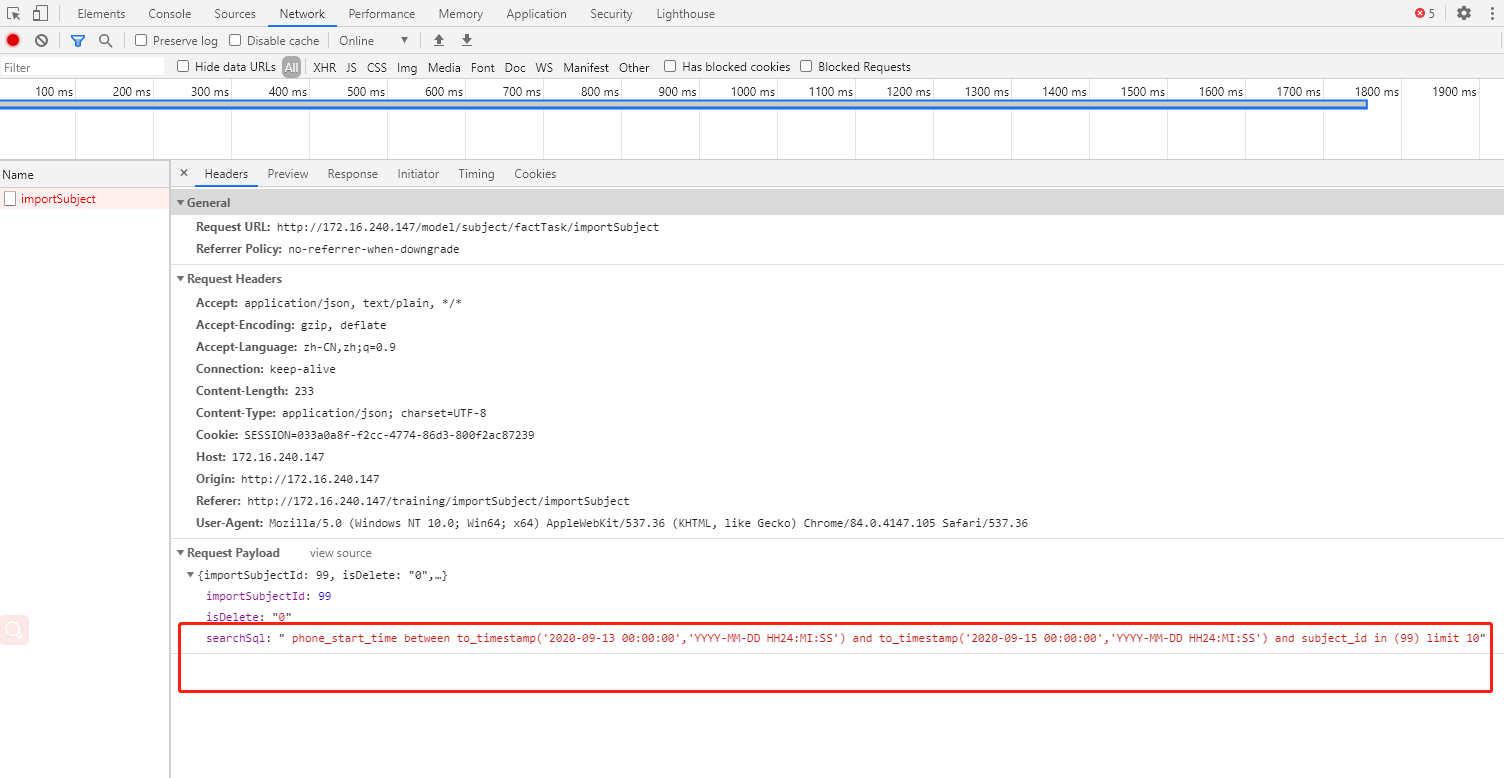Image resolution: width=1504 pixels, height=778 pixels.
Task: Focus the Filter text input
Action: point(82,67)
